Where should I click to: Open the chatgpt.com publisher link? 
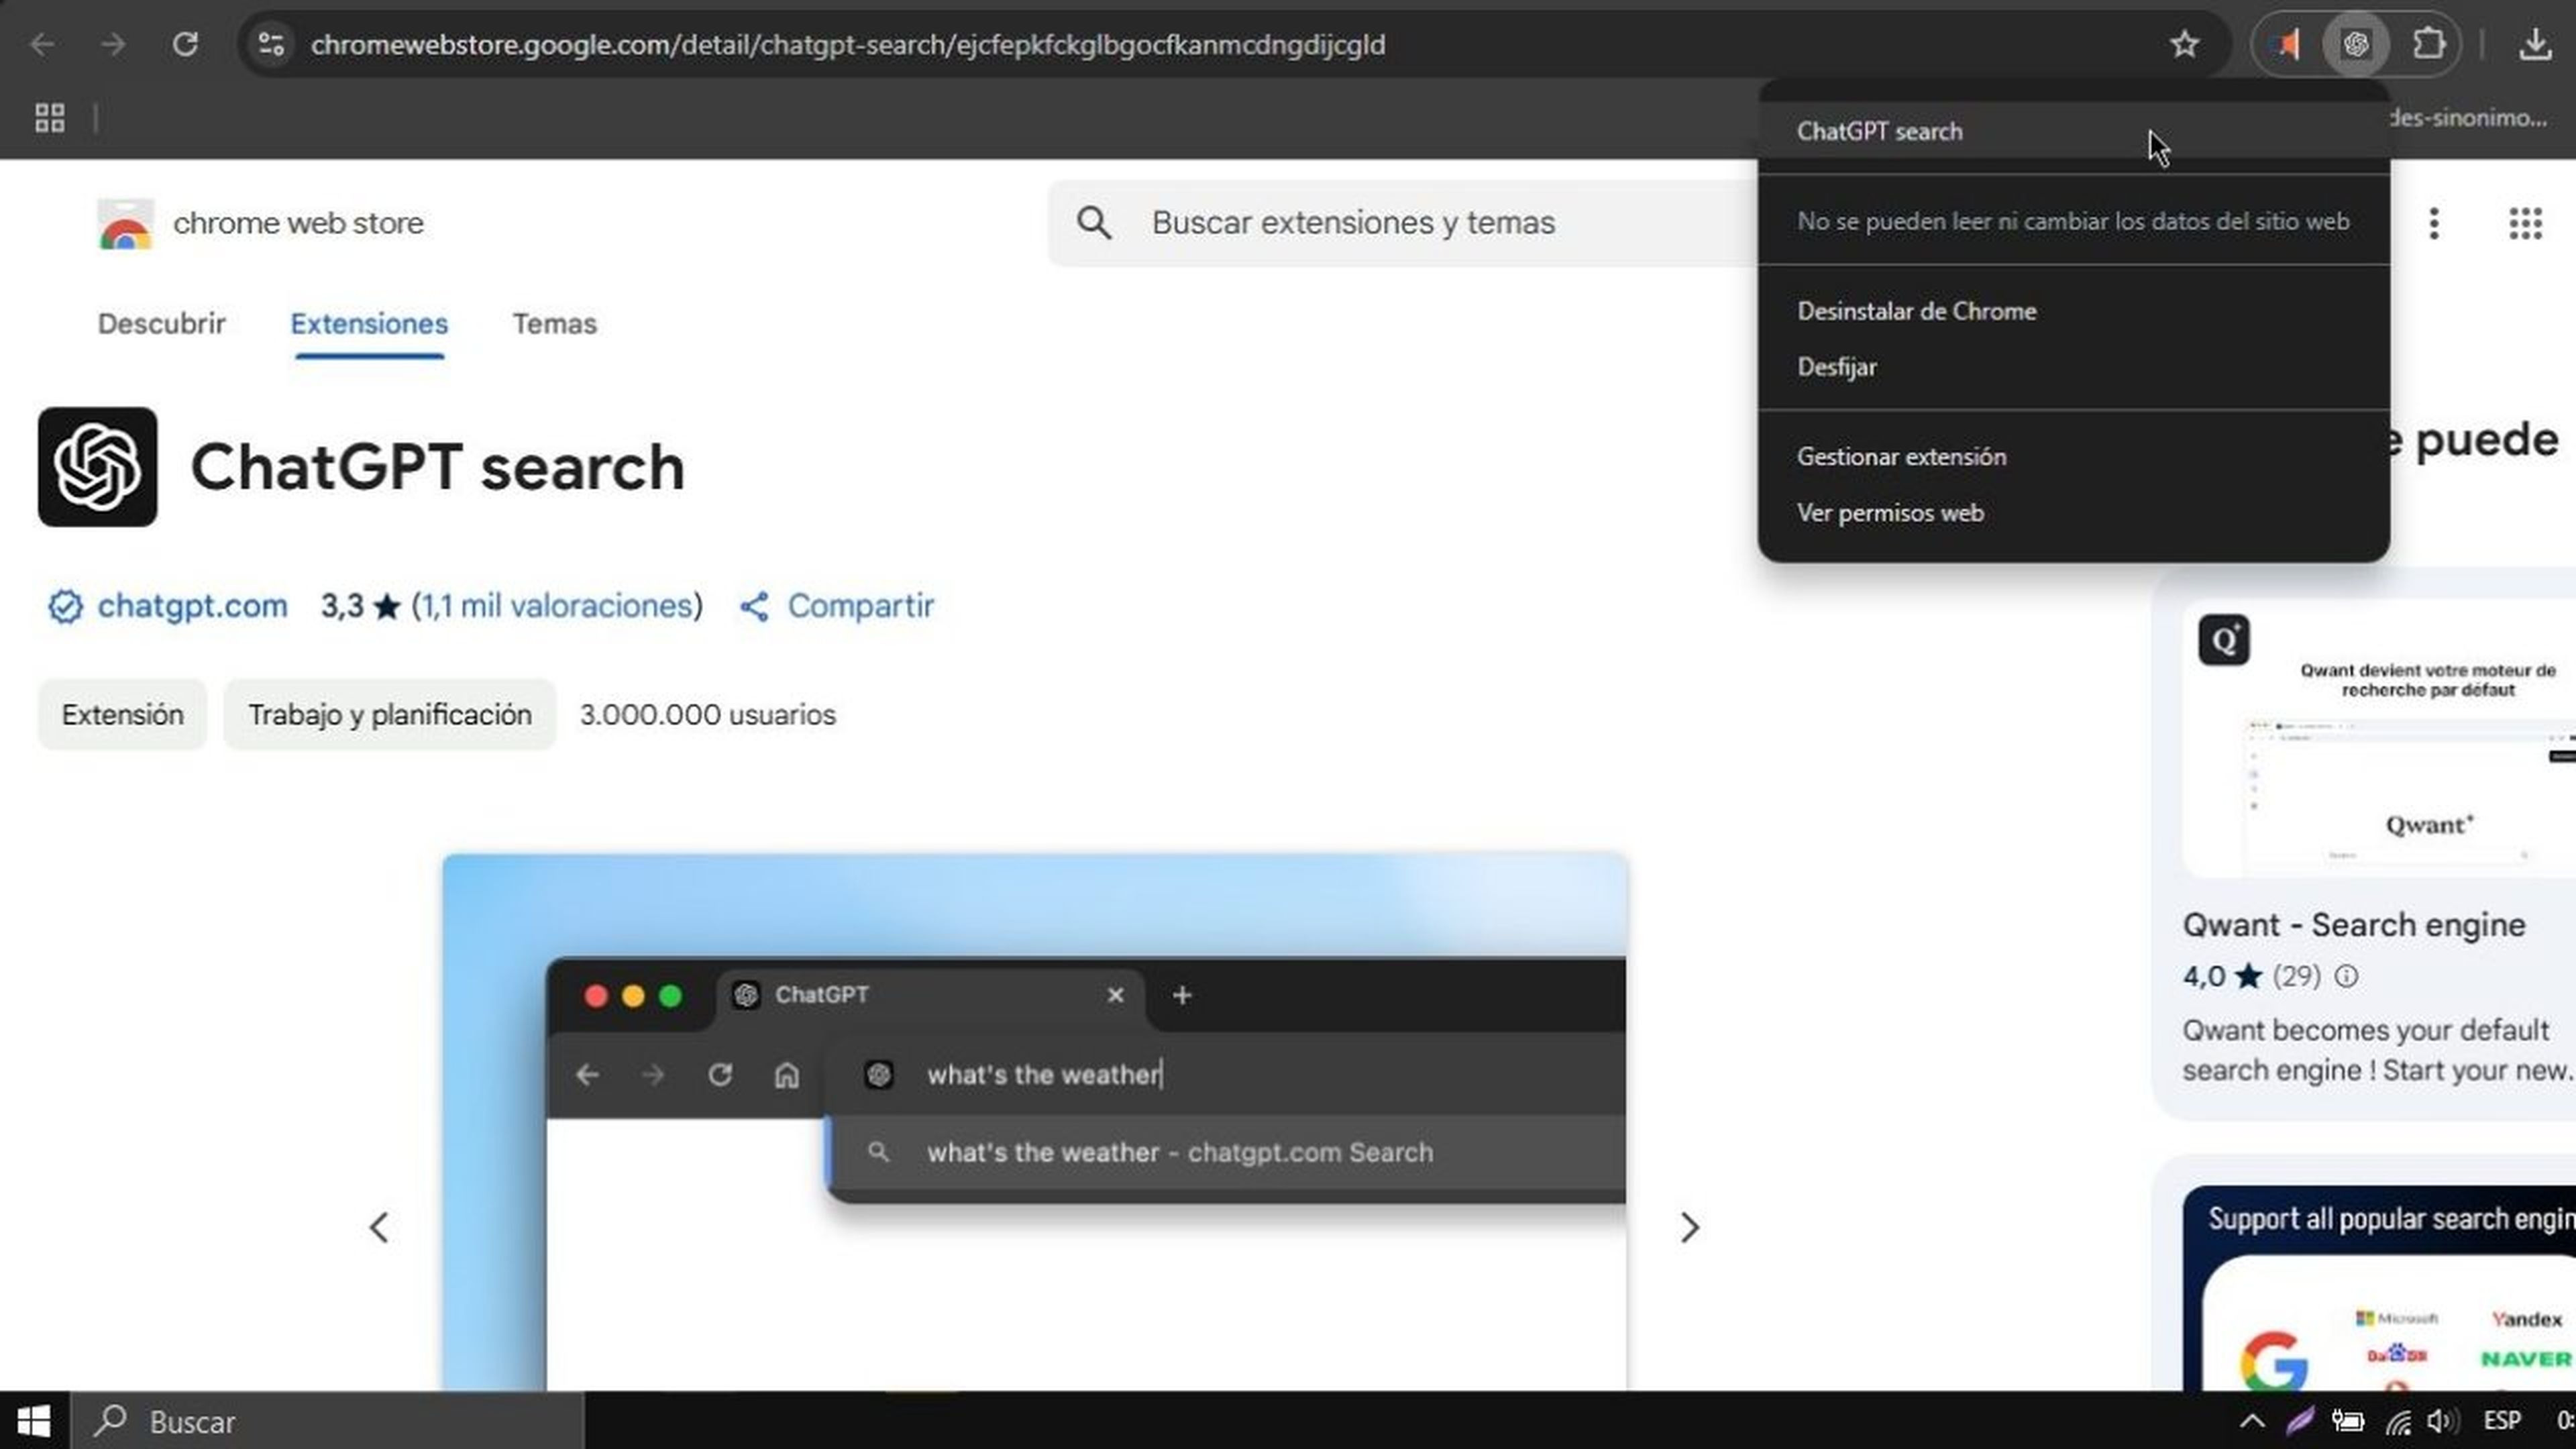tap(192, 606)
